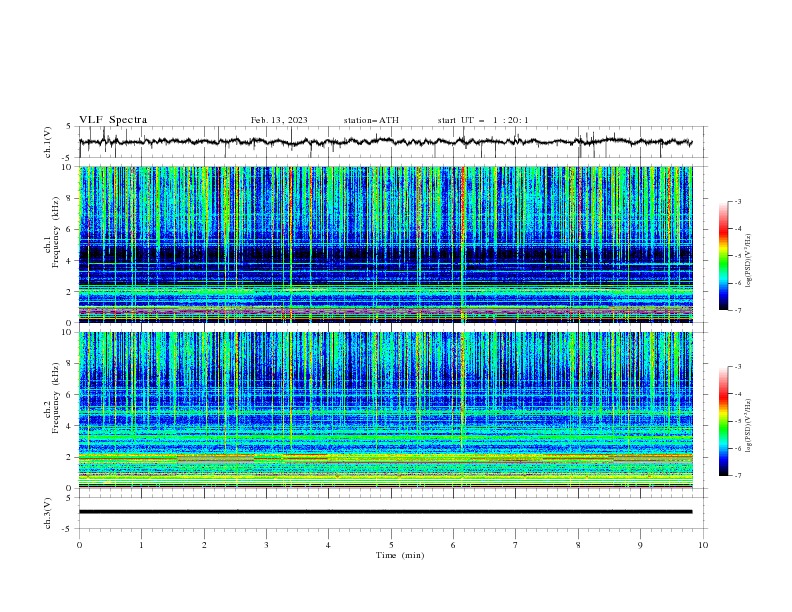Click the time axis tick label "5"
792x612 pixels.
(x=391, y=545)
